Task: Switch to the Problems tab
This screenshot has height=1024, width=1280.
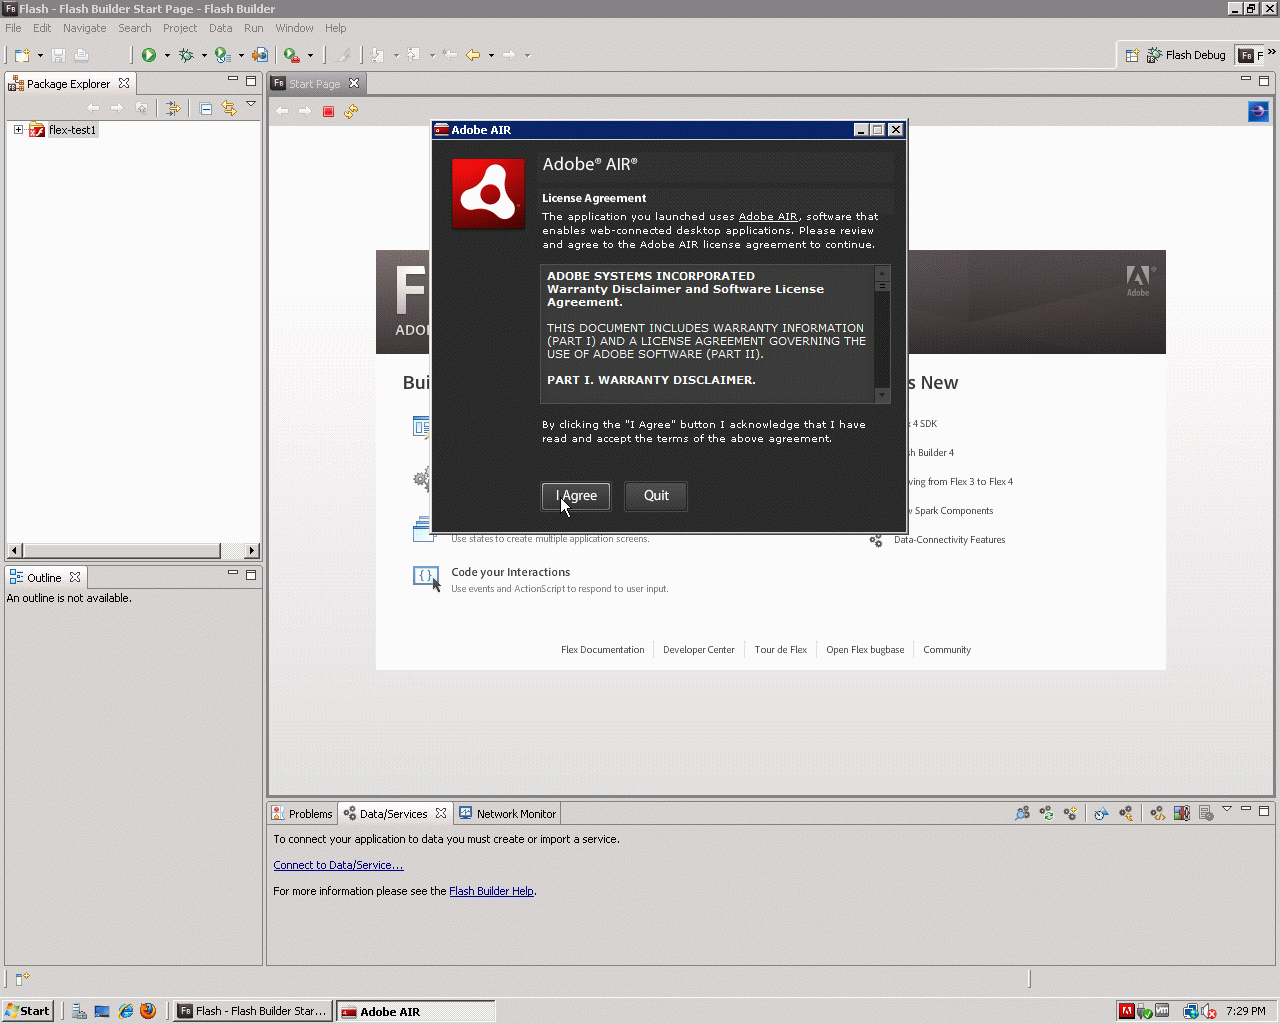Action: click(x=303, y=814)
